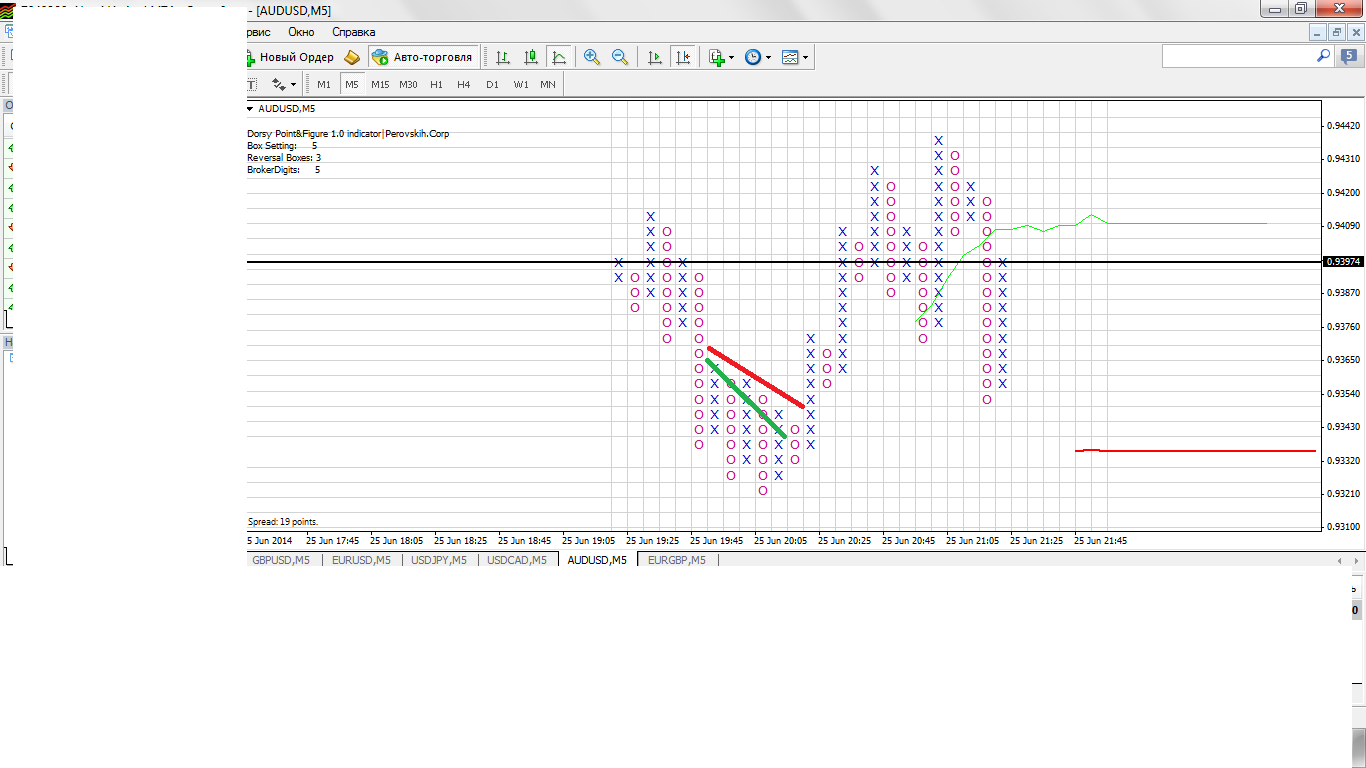Image resolution: width=1366 pixels, height=768 pixels.
Task: Select the M15 timeframe
Action: click(380, 84)
